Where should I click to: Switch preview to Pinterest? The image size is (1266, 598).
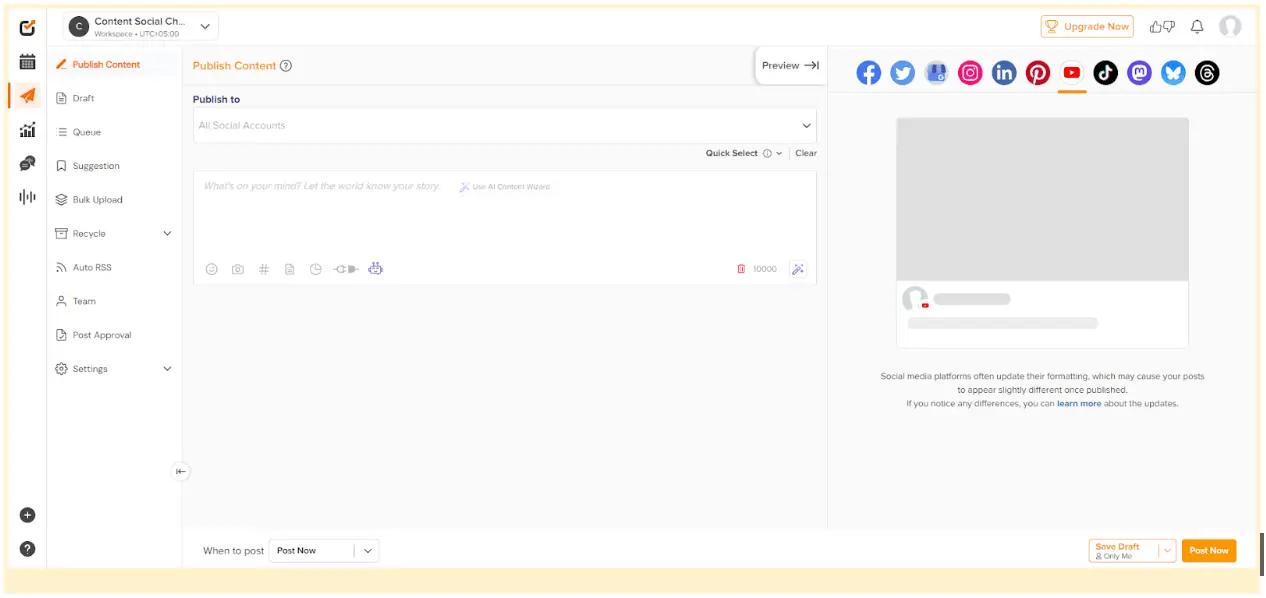click(1038, 73)
